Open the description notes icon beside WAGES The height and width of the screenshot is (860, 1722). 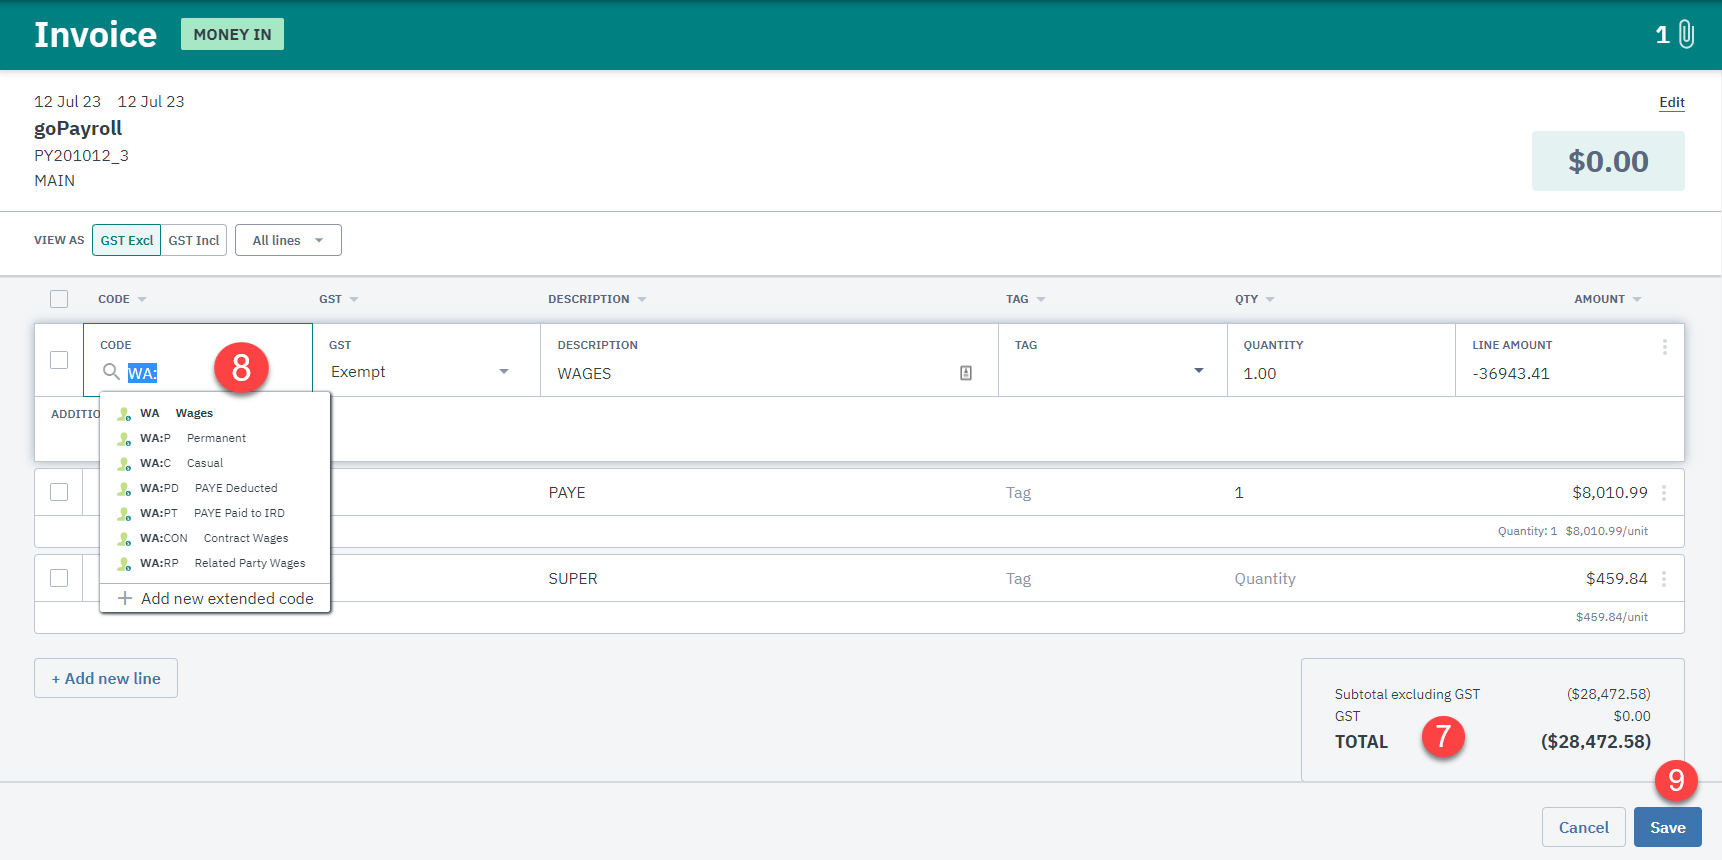[x=966, y=373]
